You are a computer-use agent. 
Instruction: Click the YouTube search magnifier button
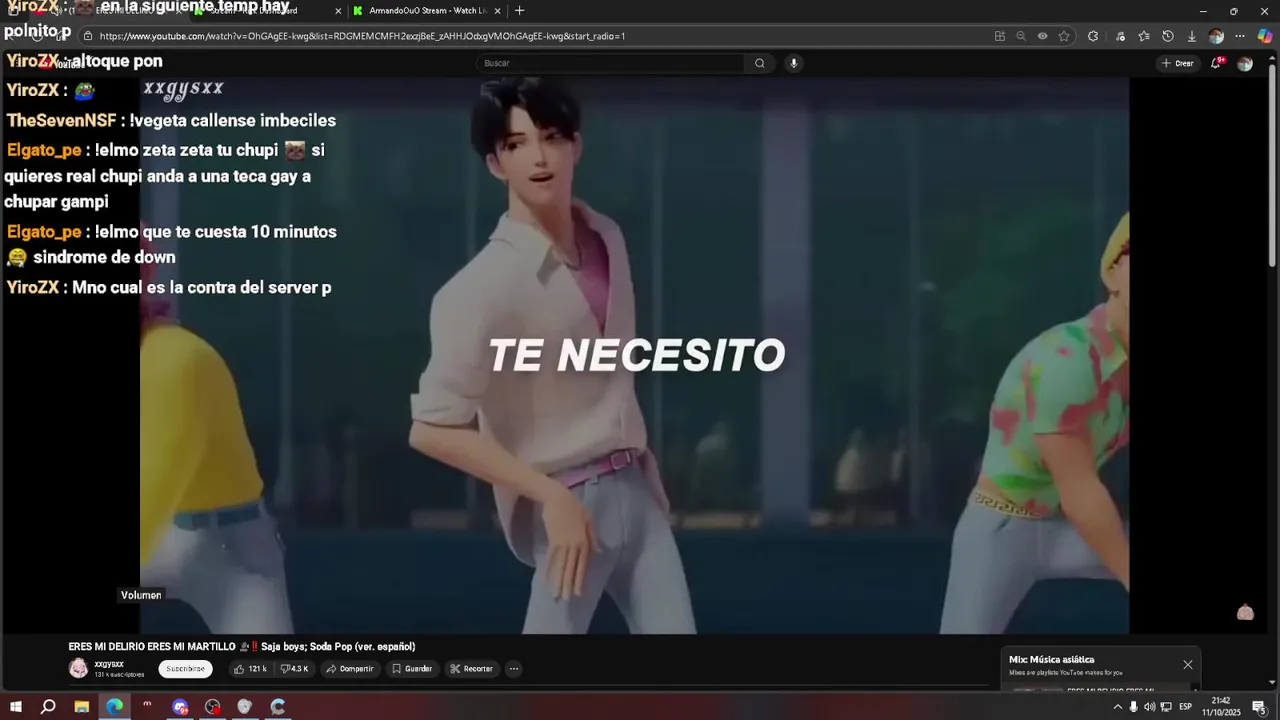point(760,63)
